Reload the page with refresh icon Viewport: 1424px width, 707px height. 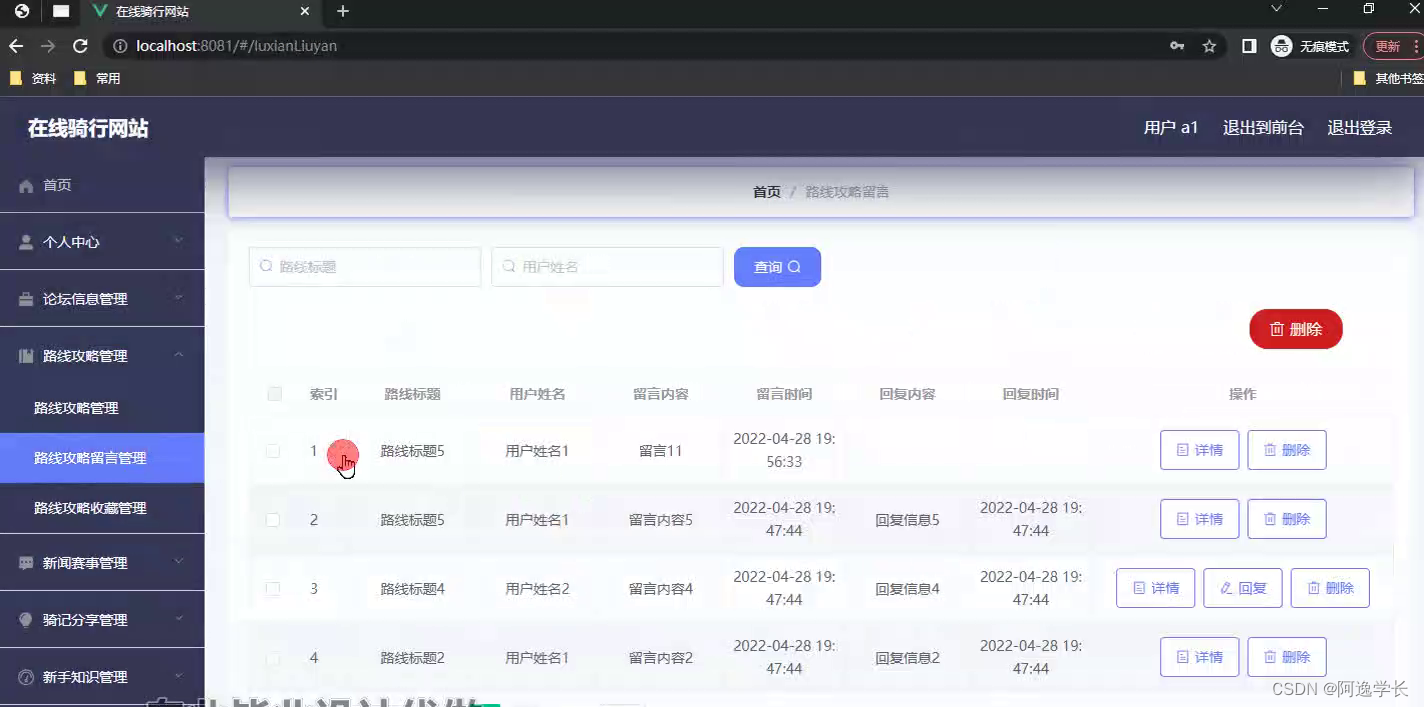81,46
